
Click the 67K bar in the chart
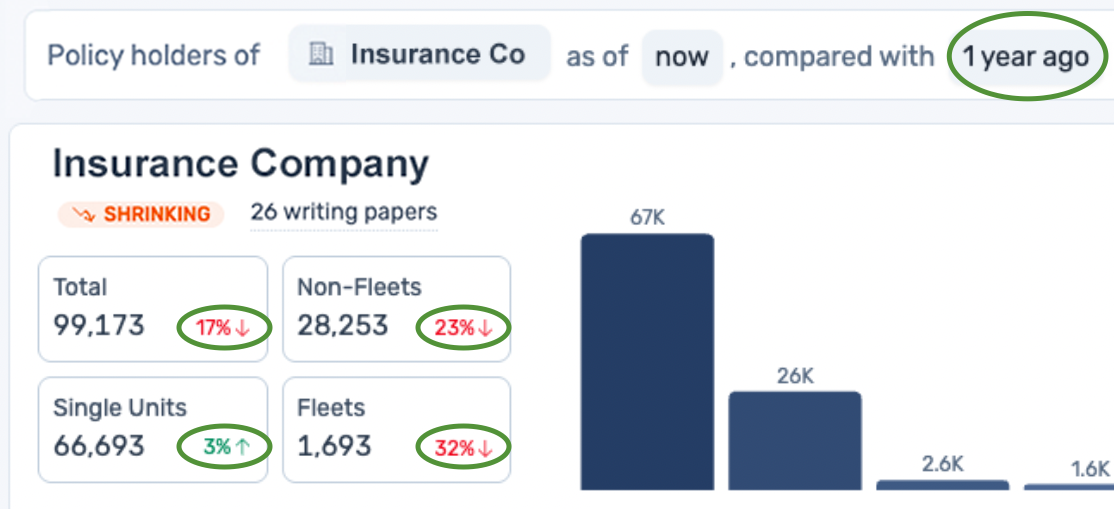647,362
